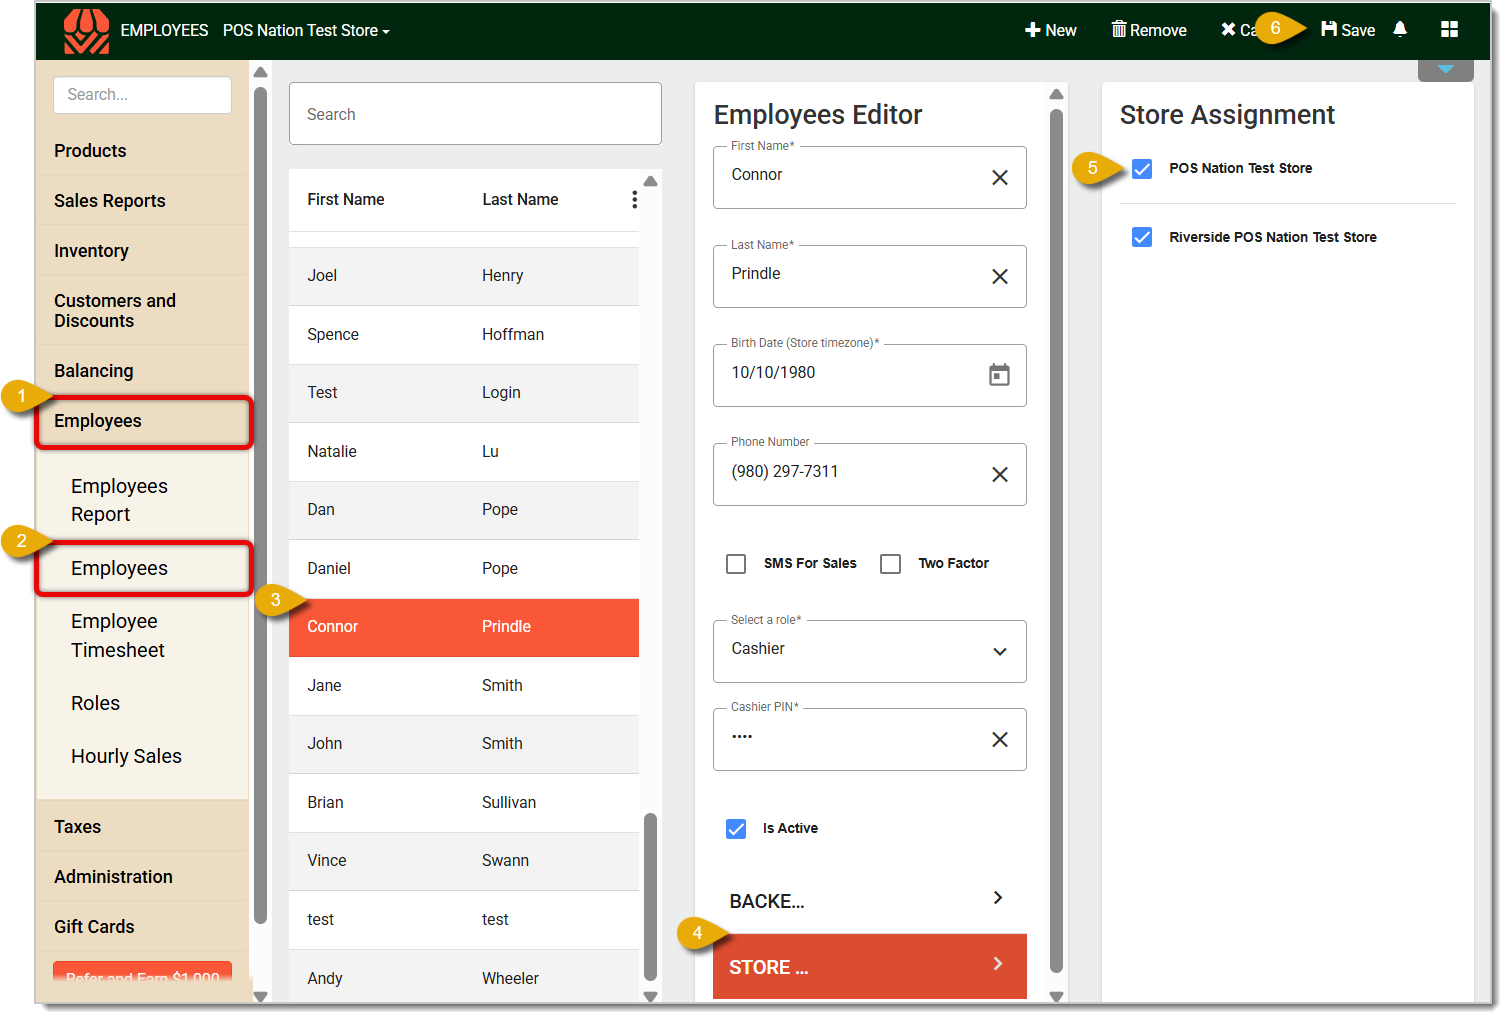This screenshot has height=1019, width=1507.
Task: Open the Taxes menu
Action: (142, 827)
